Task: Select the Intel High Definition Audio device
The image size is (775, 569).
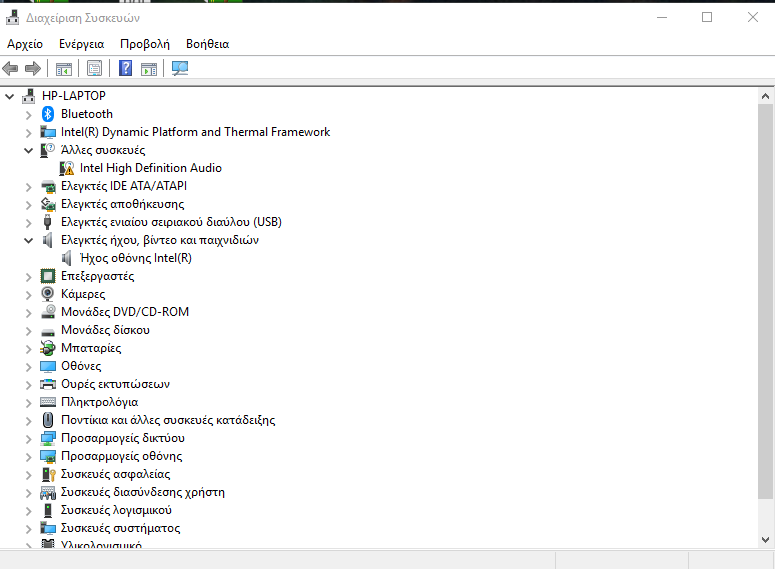Action: [x=151, y=168]
